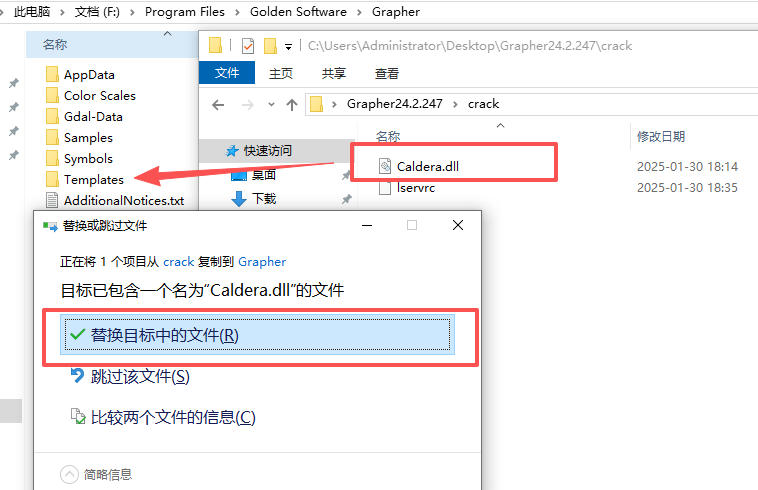Click 文档 (F:) in background breadcrumb
This screenshot has height=490, width=758.
pos(97,12)
